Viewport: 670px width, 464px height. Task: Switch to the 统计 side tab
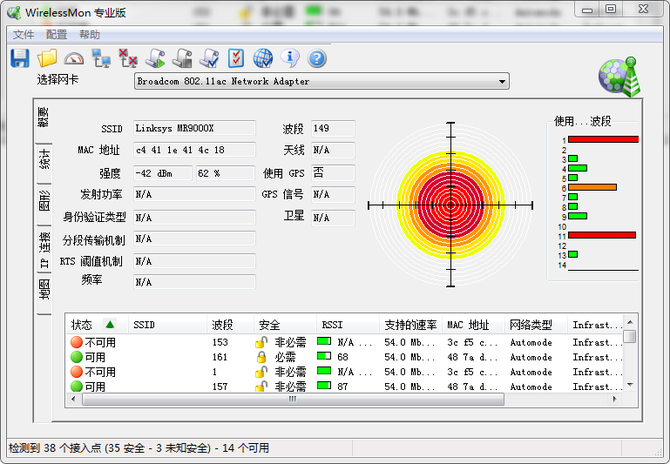coord(44,160)
